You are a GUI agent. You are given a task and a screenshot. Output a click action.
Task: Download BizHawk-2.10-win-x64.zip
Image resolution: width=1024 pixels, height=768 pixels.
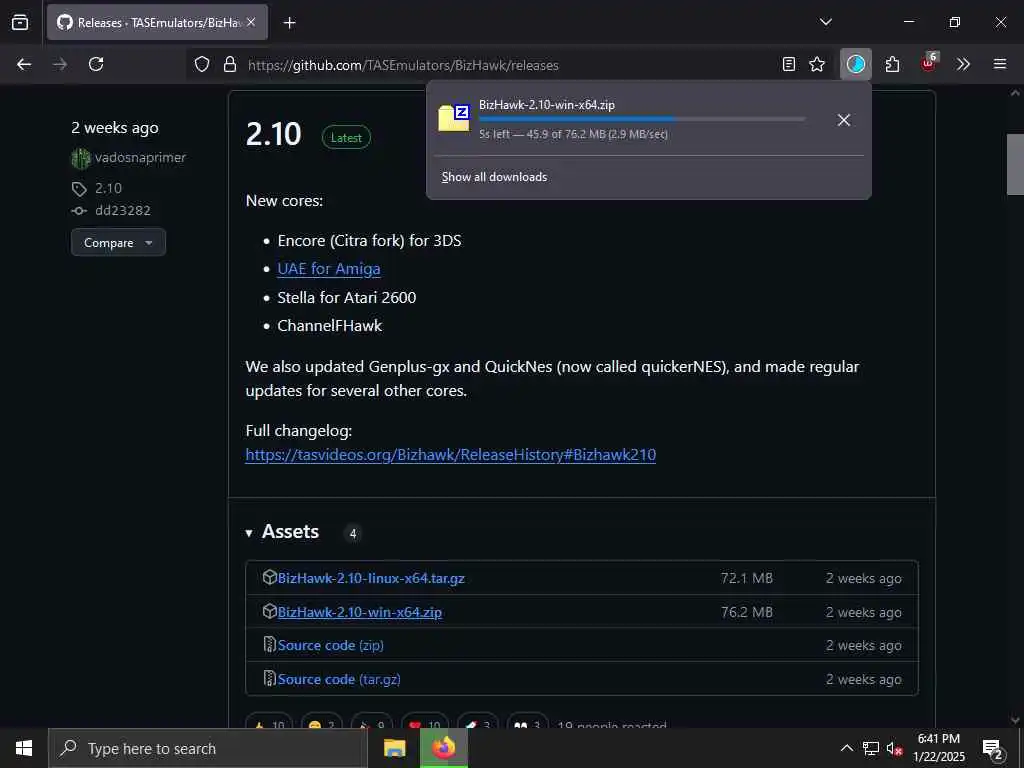pos(360,612)
